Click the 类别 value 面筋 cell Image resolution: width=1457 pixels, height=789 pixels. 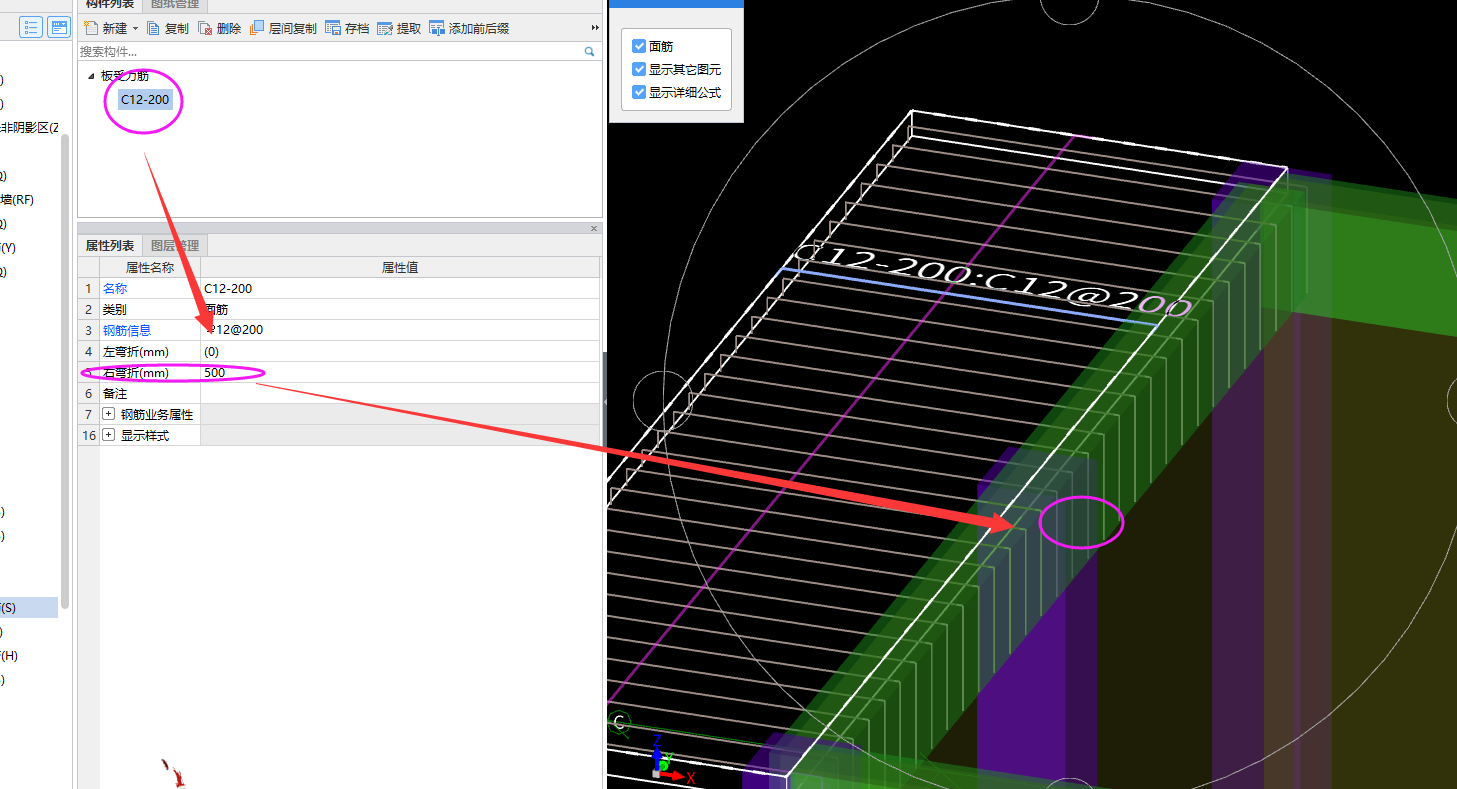pos(400,309)
